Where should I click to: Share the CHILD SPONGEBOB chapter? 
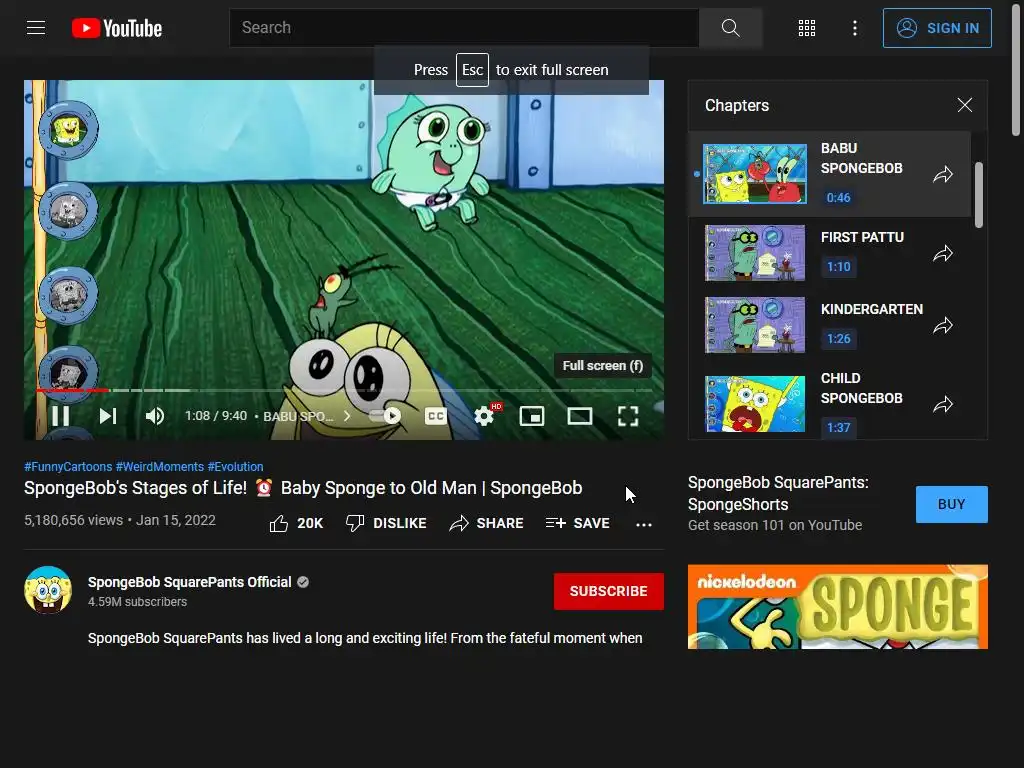click(943, 404)
